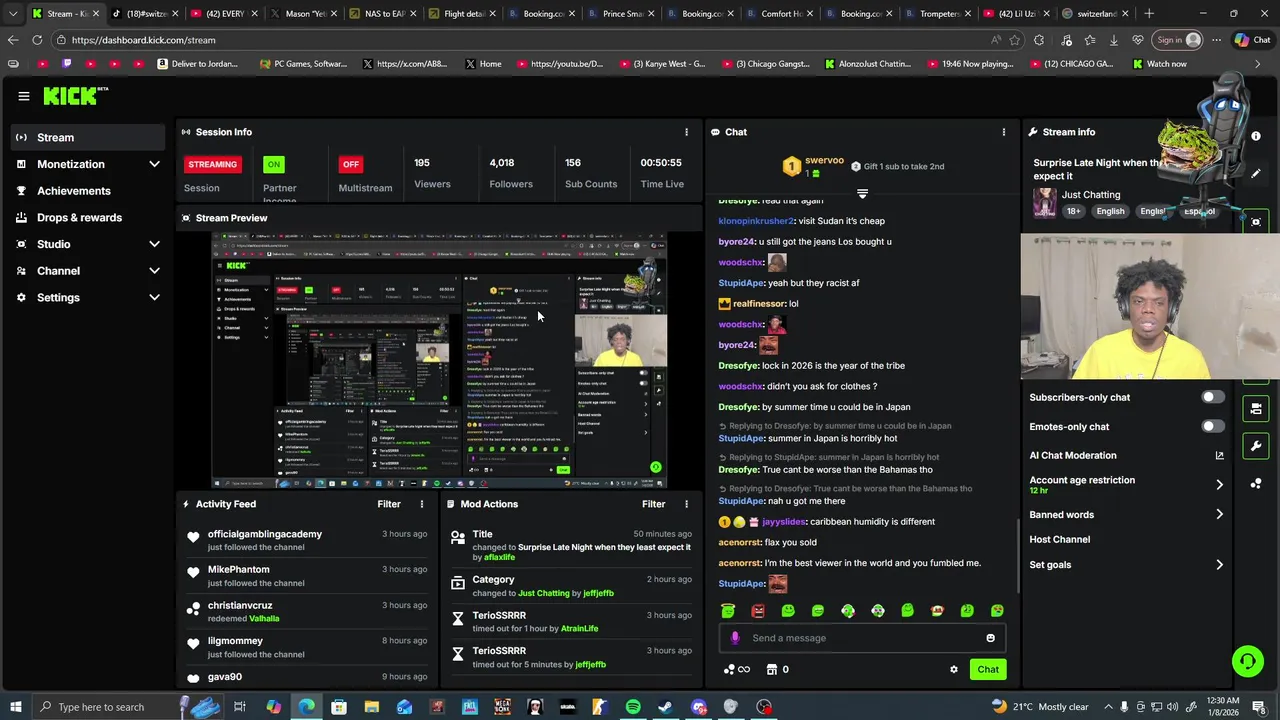Select Stream in sidebar
Screen dimensions: 1280x720
(x=90, y=137)
